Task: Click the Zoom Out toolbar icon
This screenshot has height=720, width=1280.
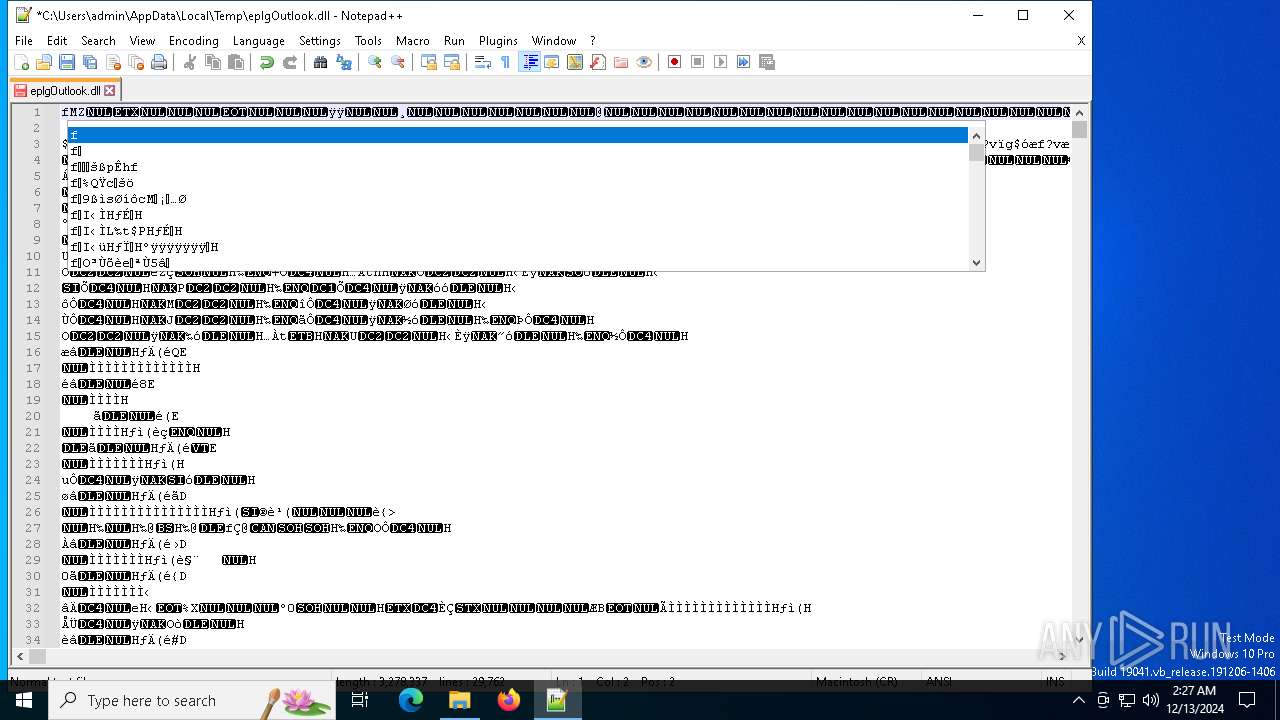Action: 398,62
